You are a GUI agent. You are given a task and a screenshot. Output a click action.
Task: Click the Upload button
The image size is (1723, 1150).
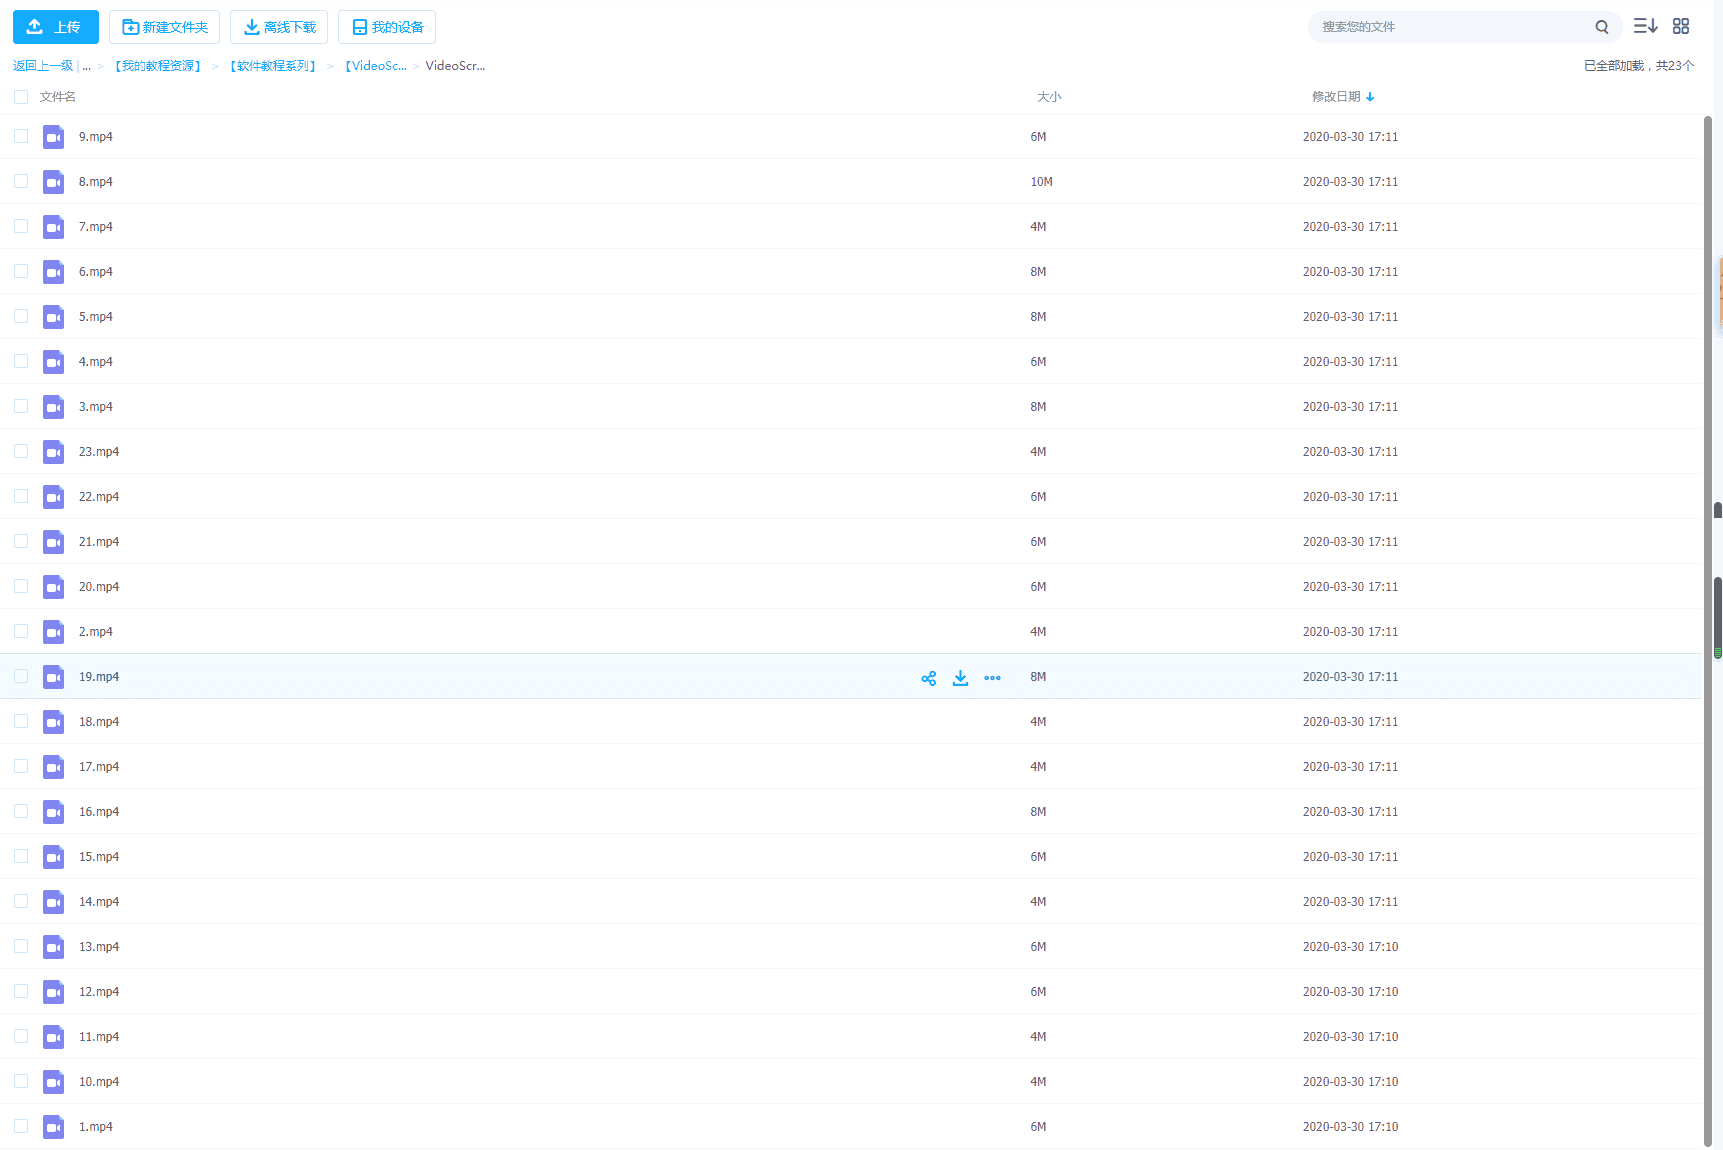point(56,27)
